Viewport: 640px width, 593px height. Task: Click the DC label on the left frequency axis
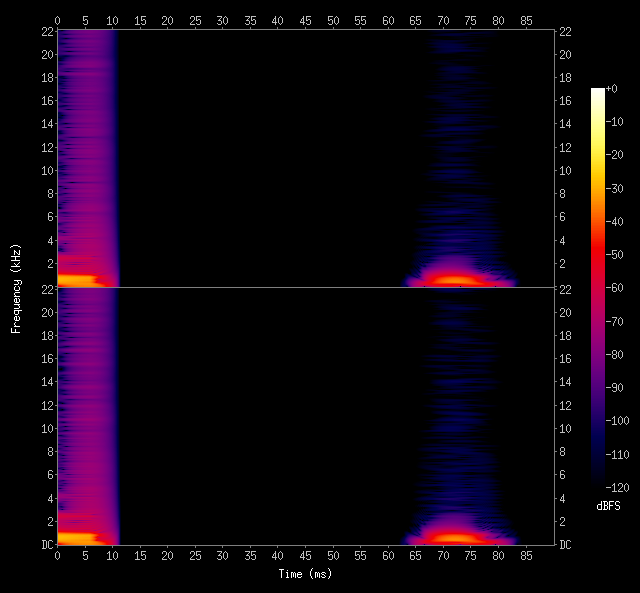point(46,545)
